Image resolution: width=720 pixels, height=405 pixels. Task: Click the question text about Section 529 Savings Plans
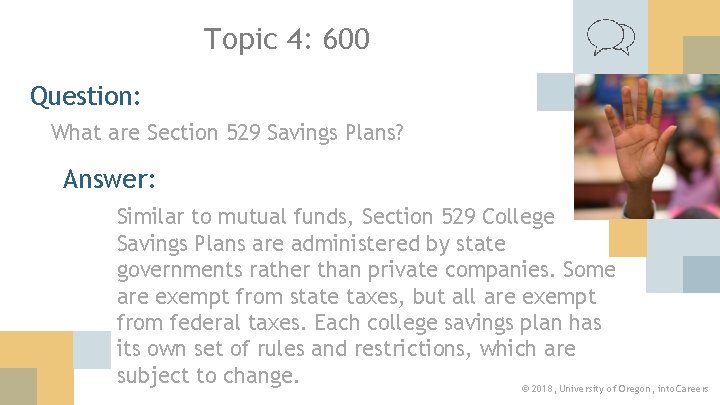click(x=227, y=132)
